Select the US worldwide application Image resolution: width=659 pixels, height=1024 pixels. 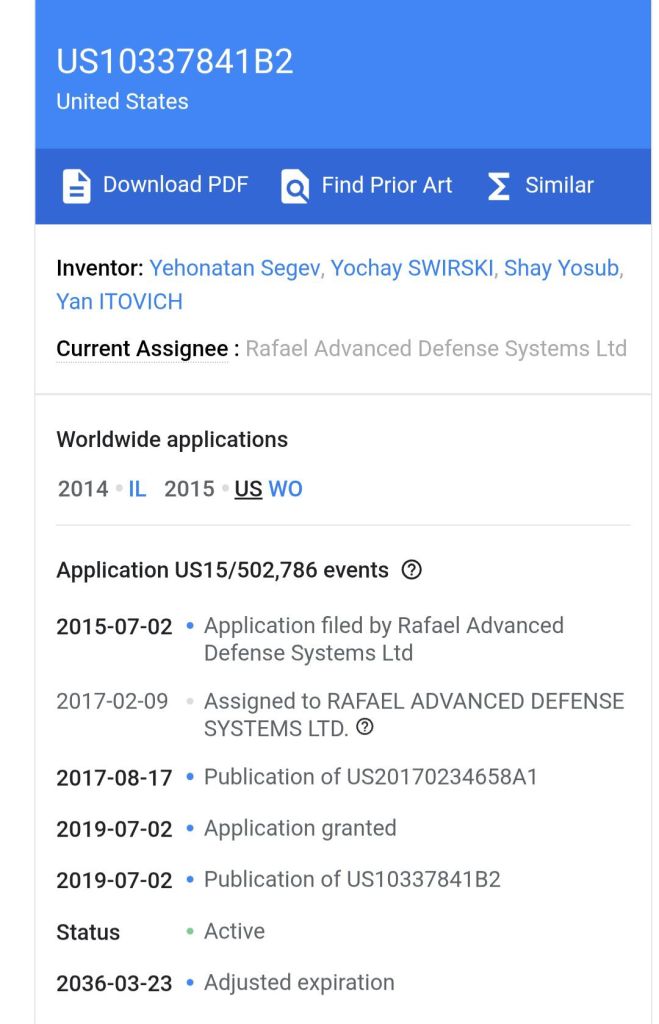pos(248,489)
